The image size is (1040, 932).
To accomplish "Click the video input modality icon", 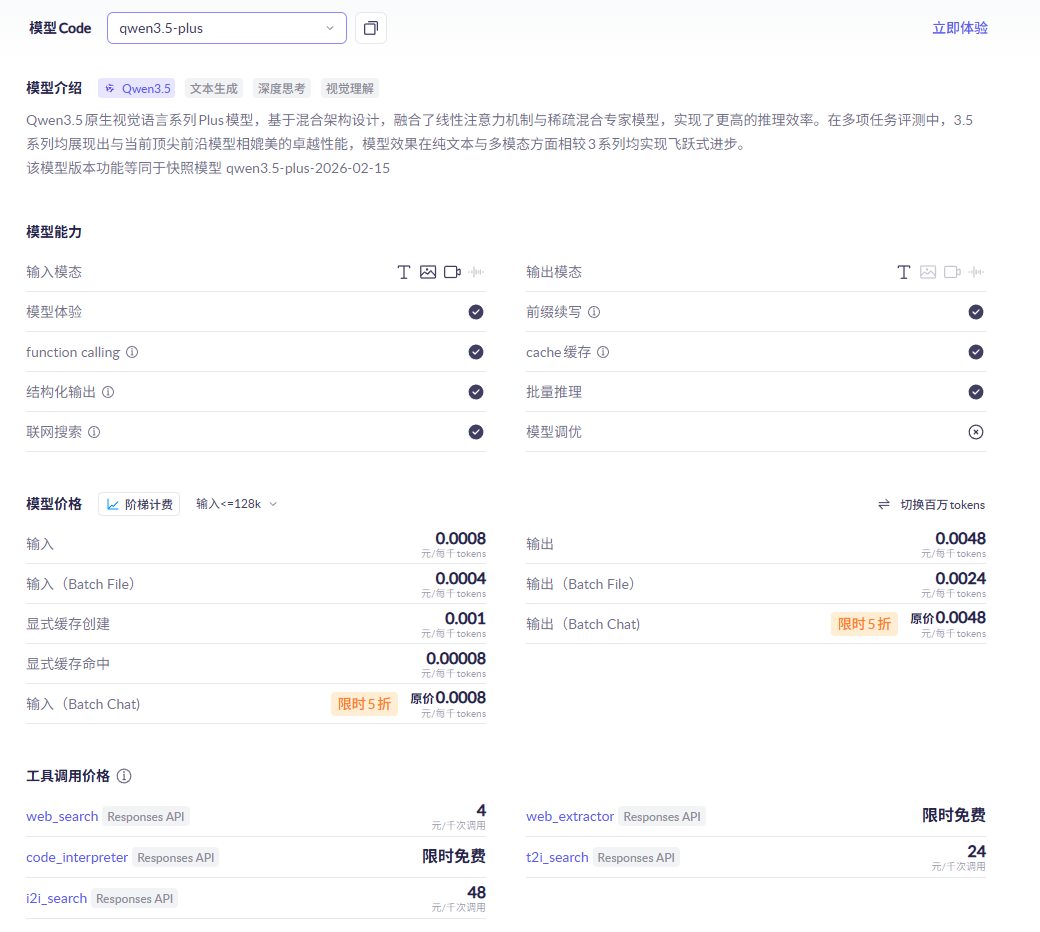I will tap(452, 272).
